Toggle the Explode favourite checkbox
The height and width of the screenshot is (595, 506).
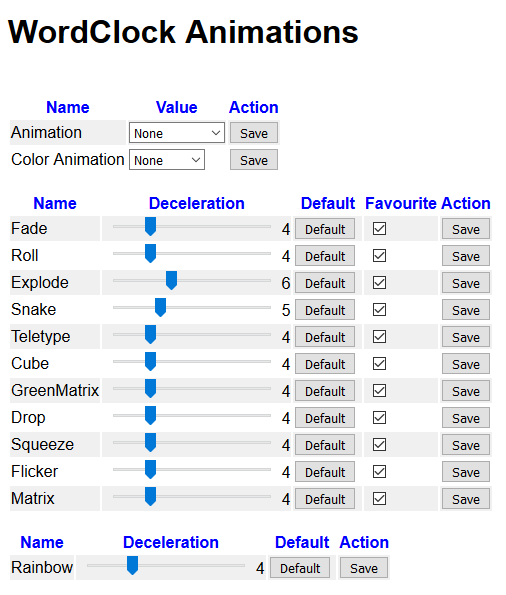point(379,283)
